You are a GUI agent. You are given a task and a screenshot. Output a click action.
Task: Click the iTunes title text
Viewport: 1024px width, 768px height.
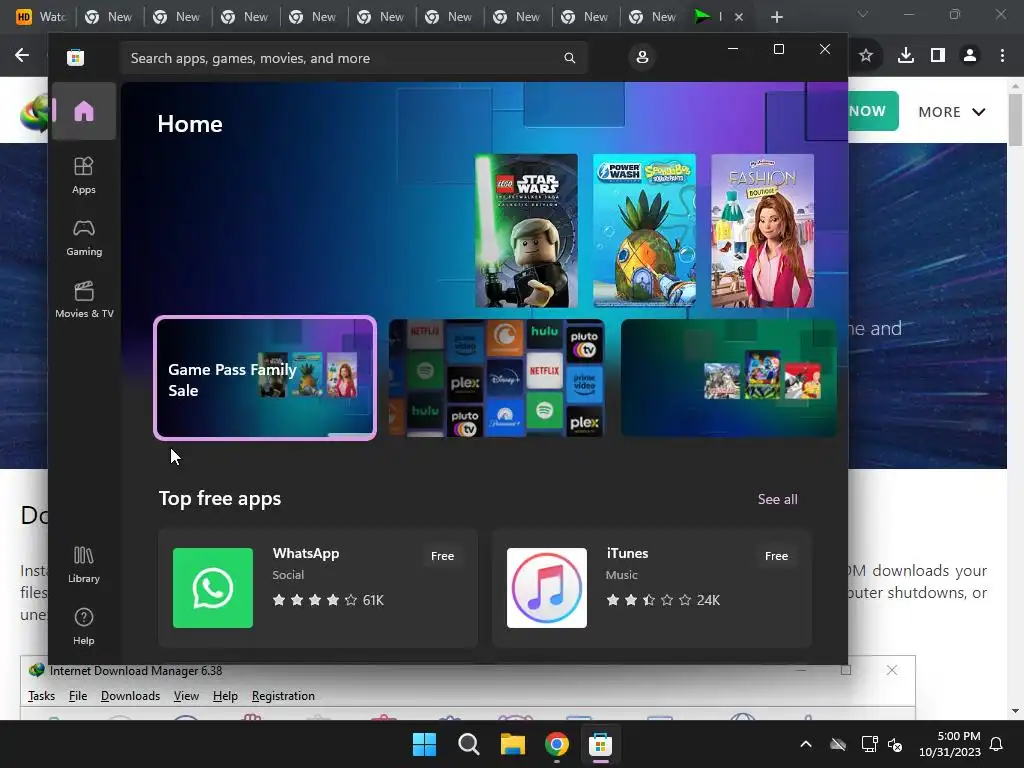click(627, 553)
